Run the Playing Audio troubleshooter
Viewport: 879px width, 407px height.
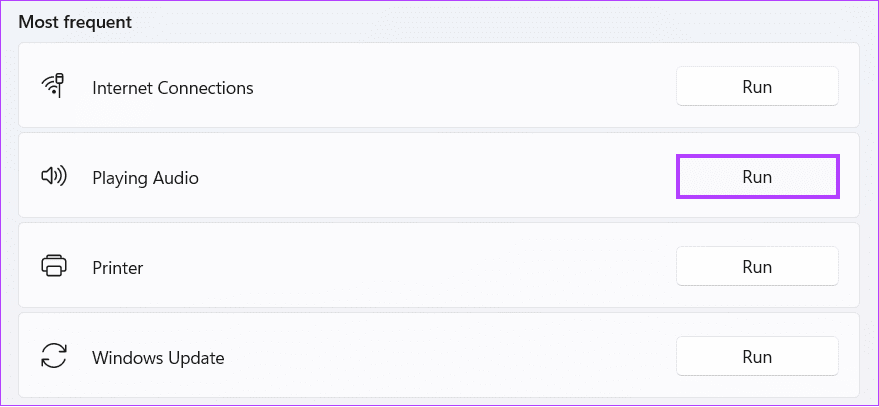(757, 177)
